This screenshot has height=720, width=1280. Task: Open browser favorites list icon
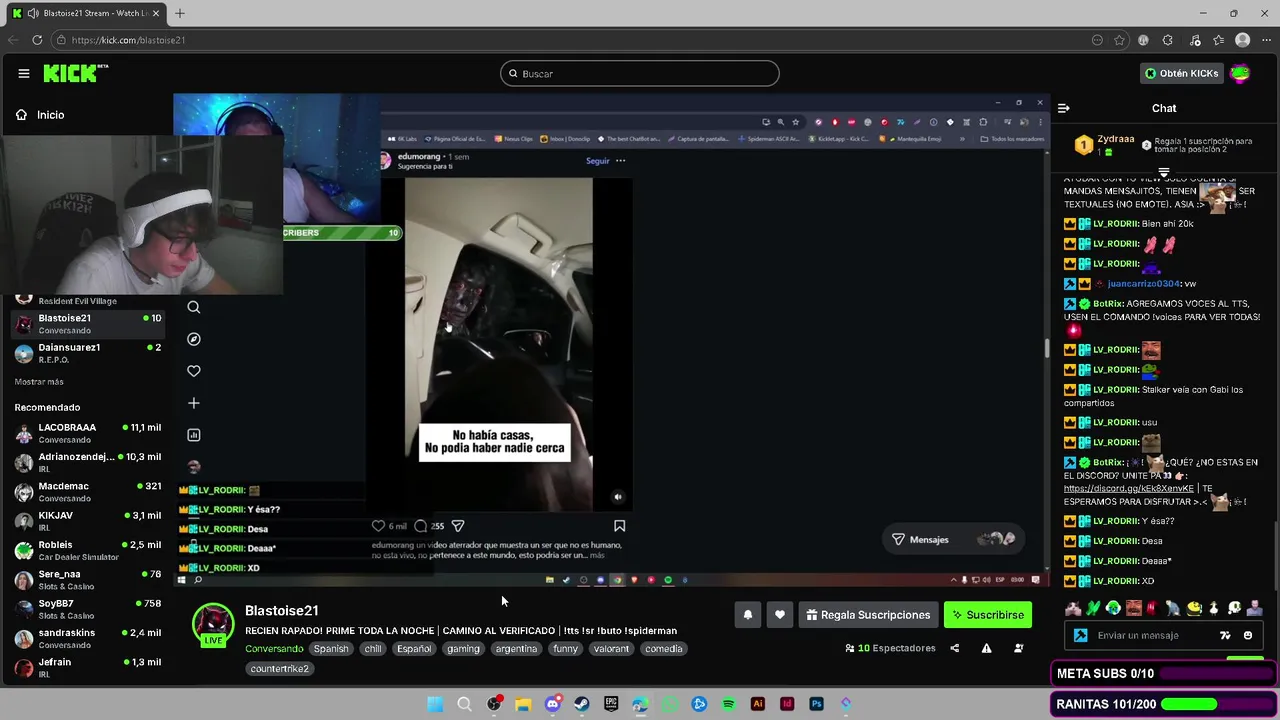click(x=1218, y=40)
